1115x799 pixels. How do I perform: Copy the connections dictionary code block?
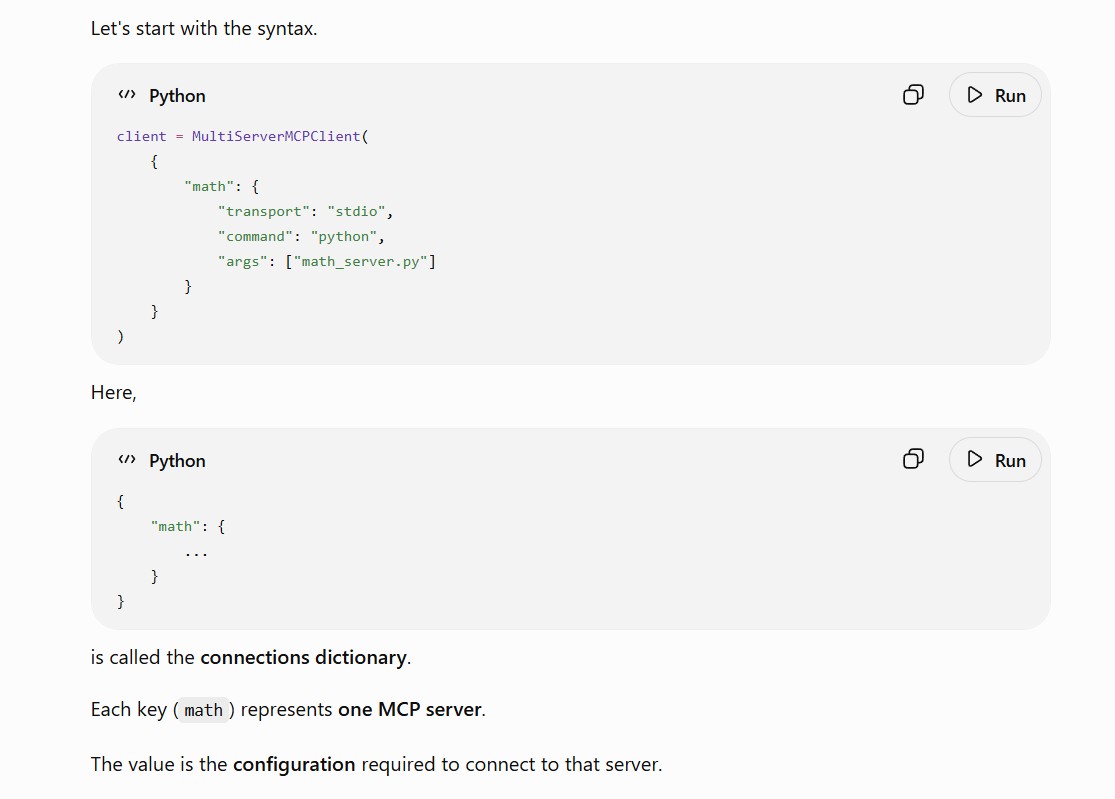pyautogui.click(x=913, y=459)
